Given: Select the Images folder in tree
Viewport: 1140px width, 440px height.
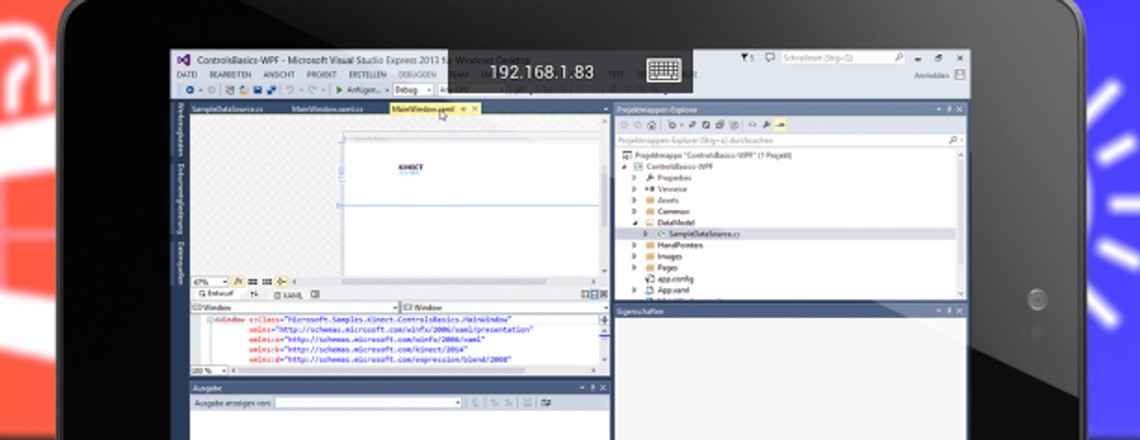Looking at the screenshot, I should click(x=670, y=256).
